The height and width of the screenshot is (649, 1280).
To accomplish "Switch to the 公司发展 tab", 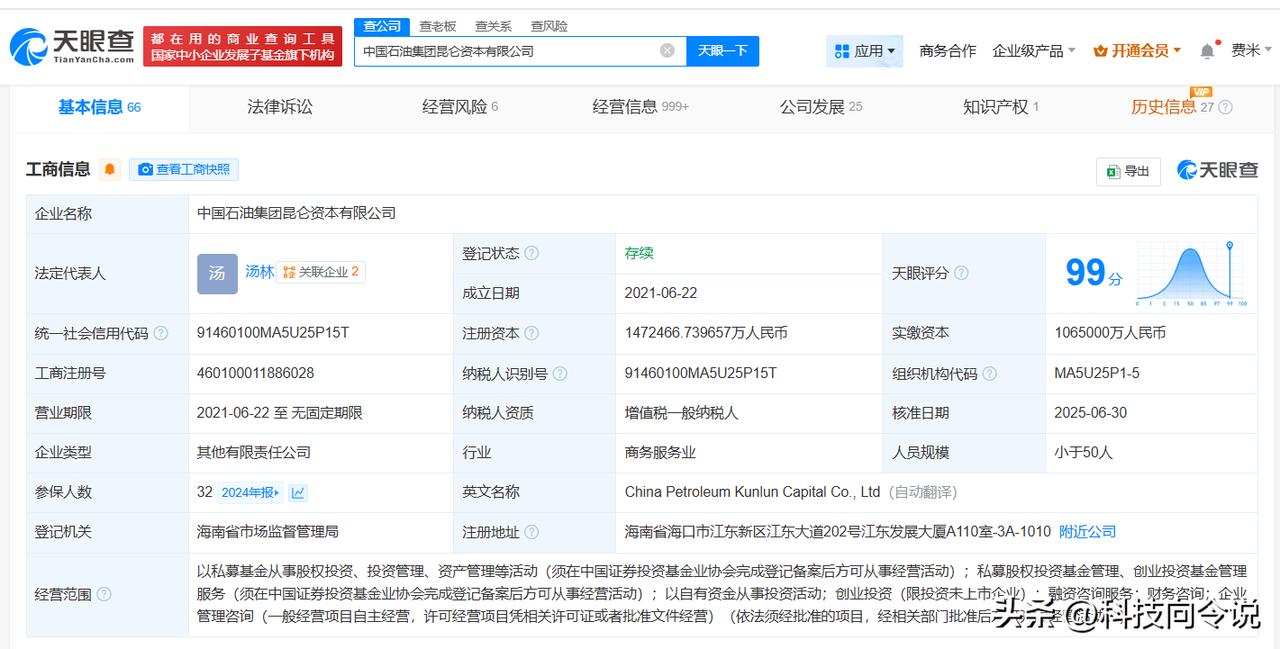I will (x=821, y=107).
